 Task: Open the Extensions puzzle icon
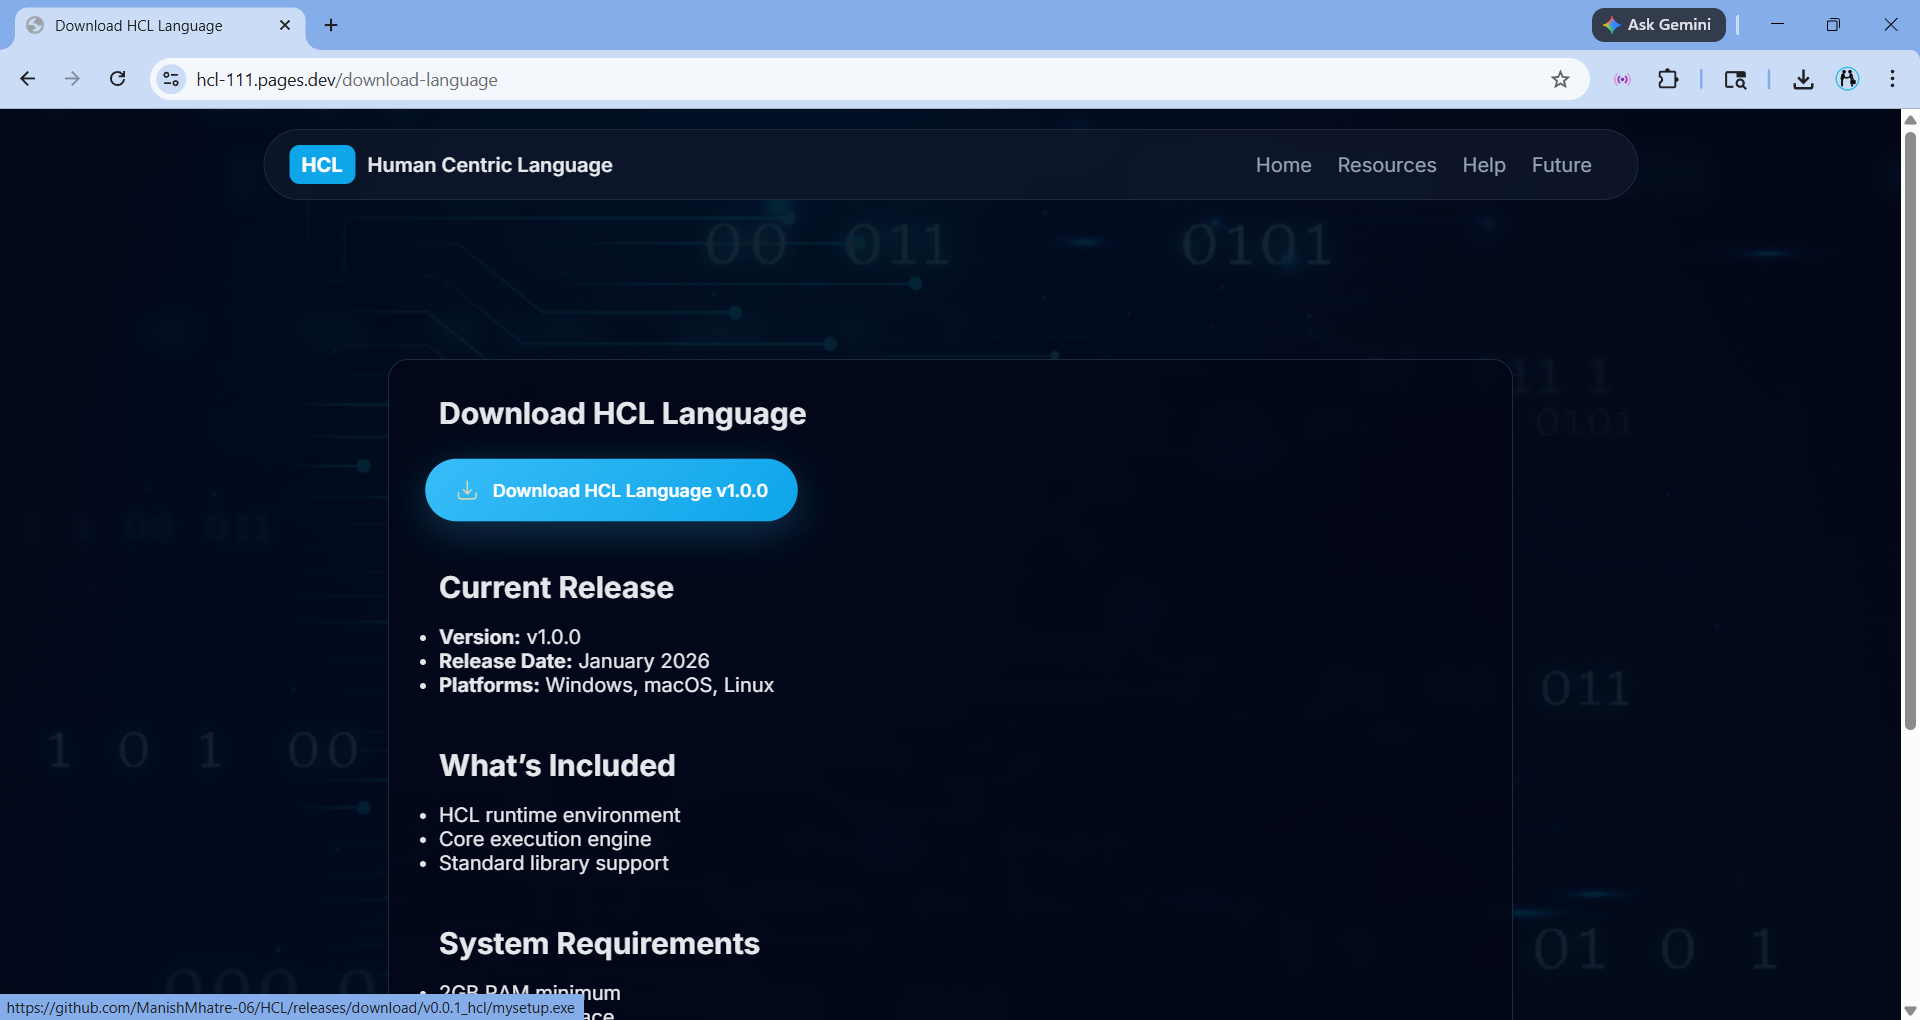pos(1669,79)
